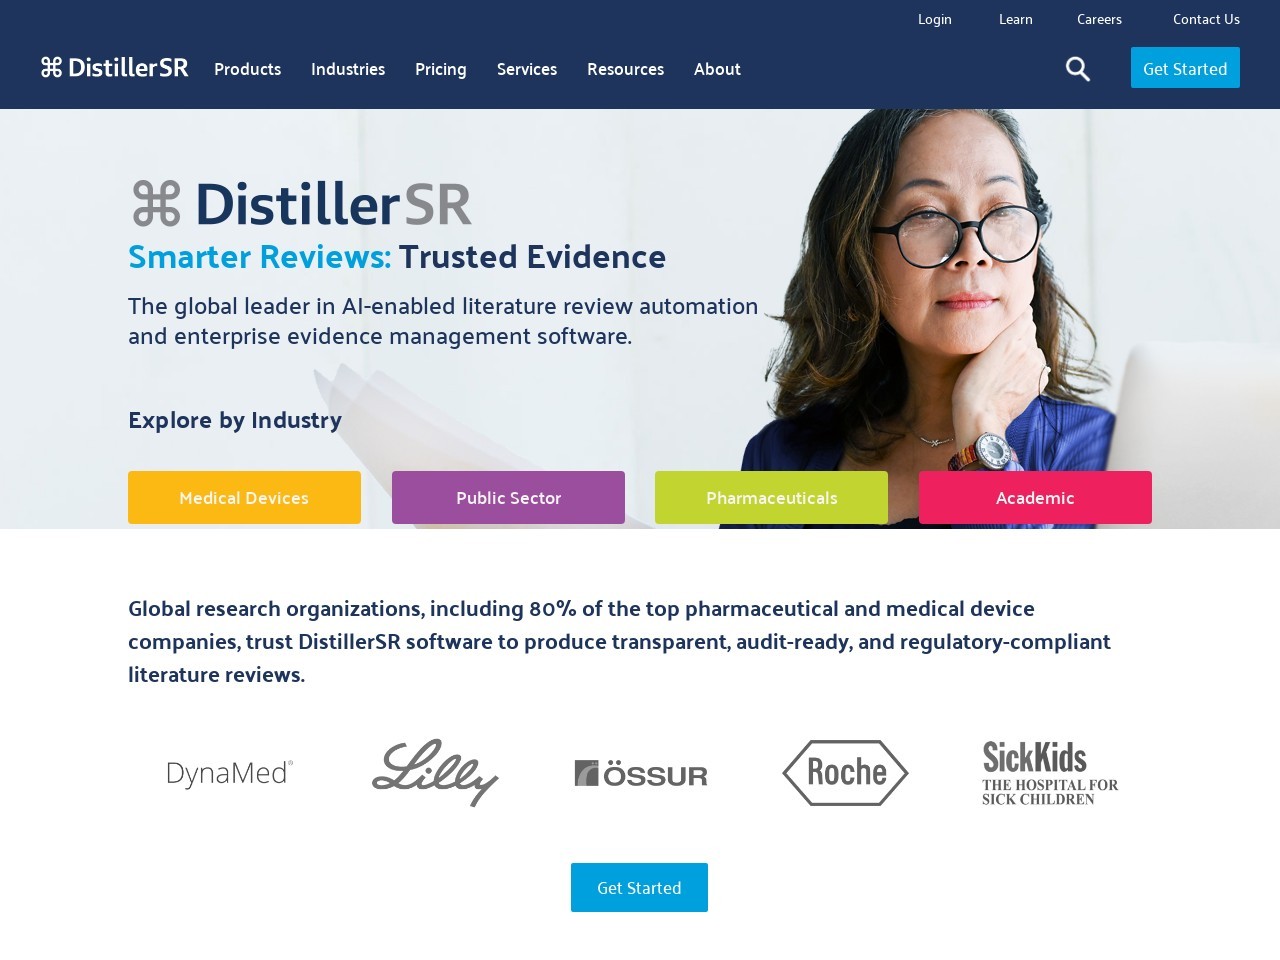Click the Lilly logo
Image resolution: width=1280 pixels, height=960 pixels.
pos(435,772)
